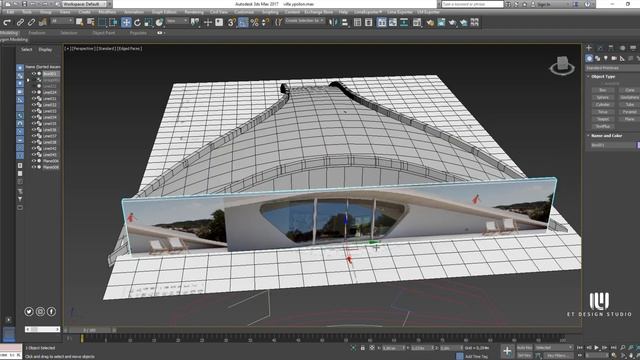This screenshot has width=640, height=360.
Task: Activate Select and Scale tool
Action: [x=148, y=22]
